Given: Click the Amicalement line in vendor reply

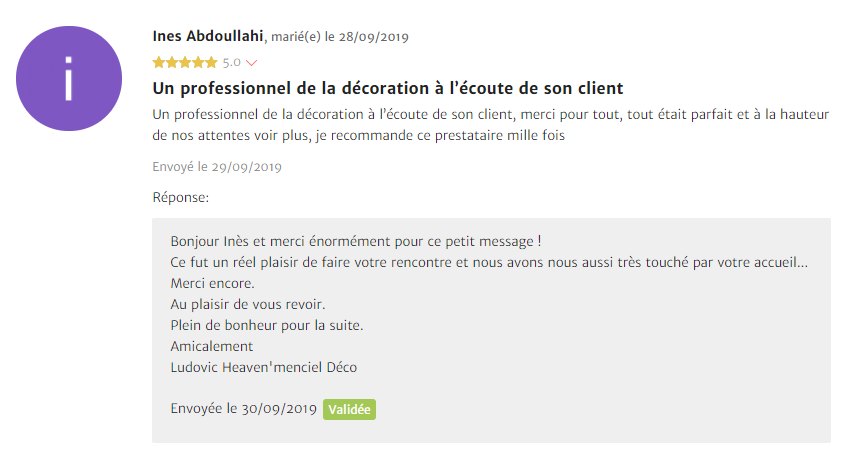Looking at the screenshot, I should 212,346.
